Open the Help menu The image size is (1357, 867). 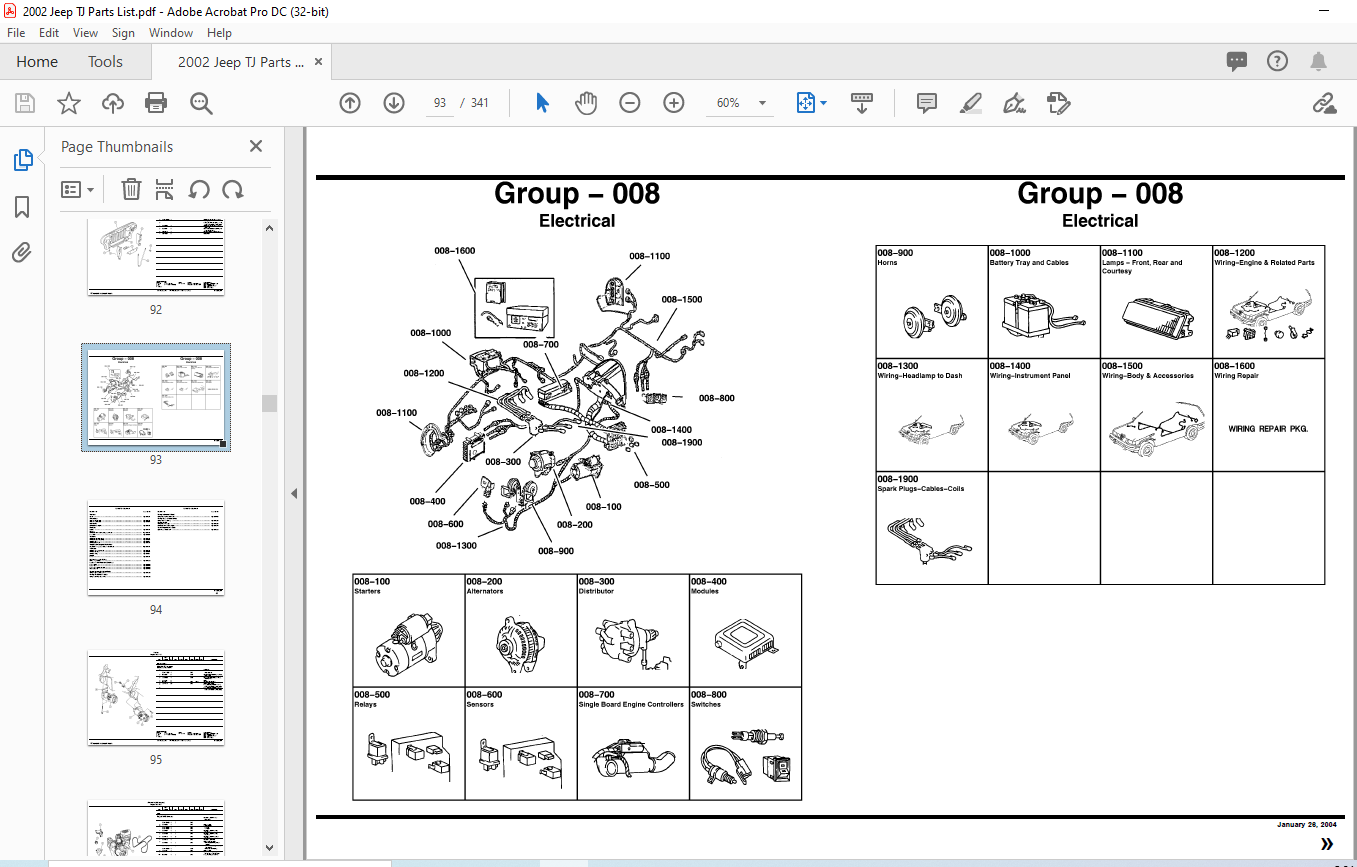(x=219, y=33)
